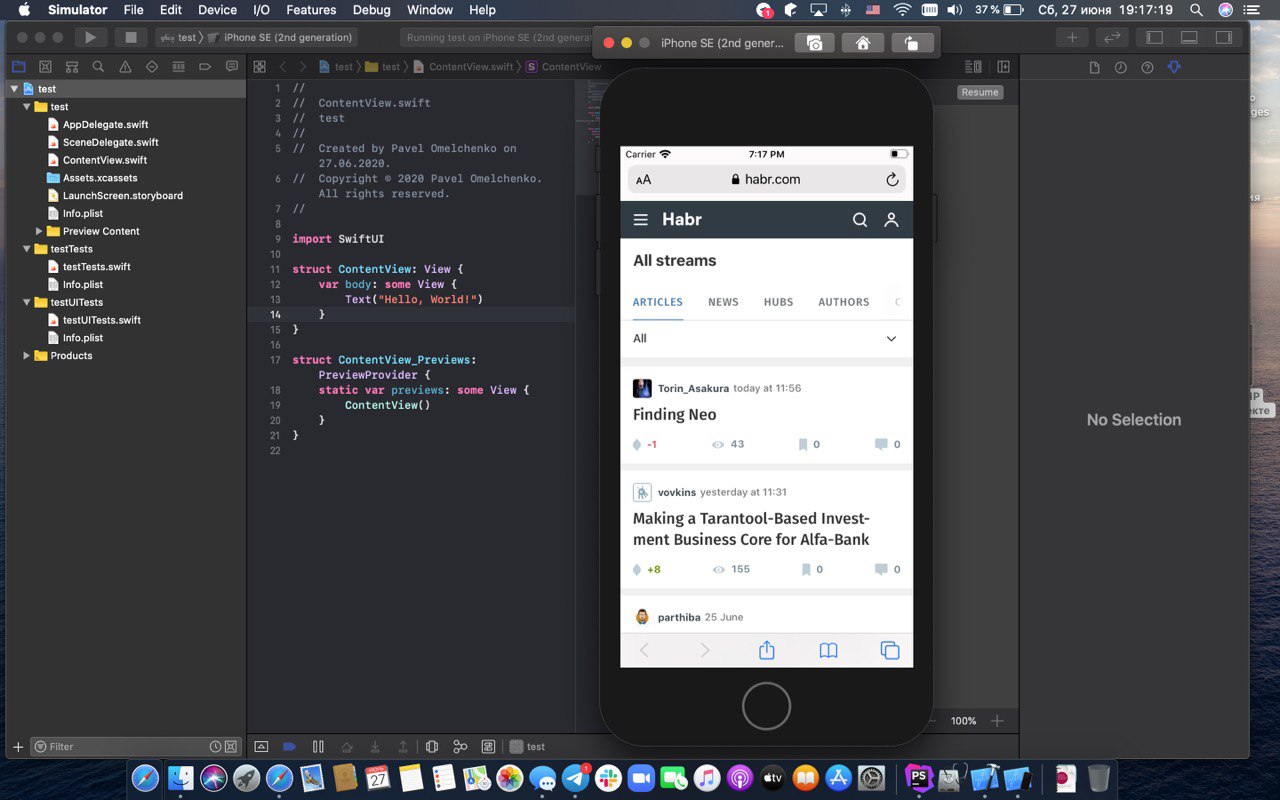Open scheme selector iPhone SE destination

(280, 37)
